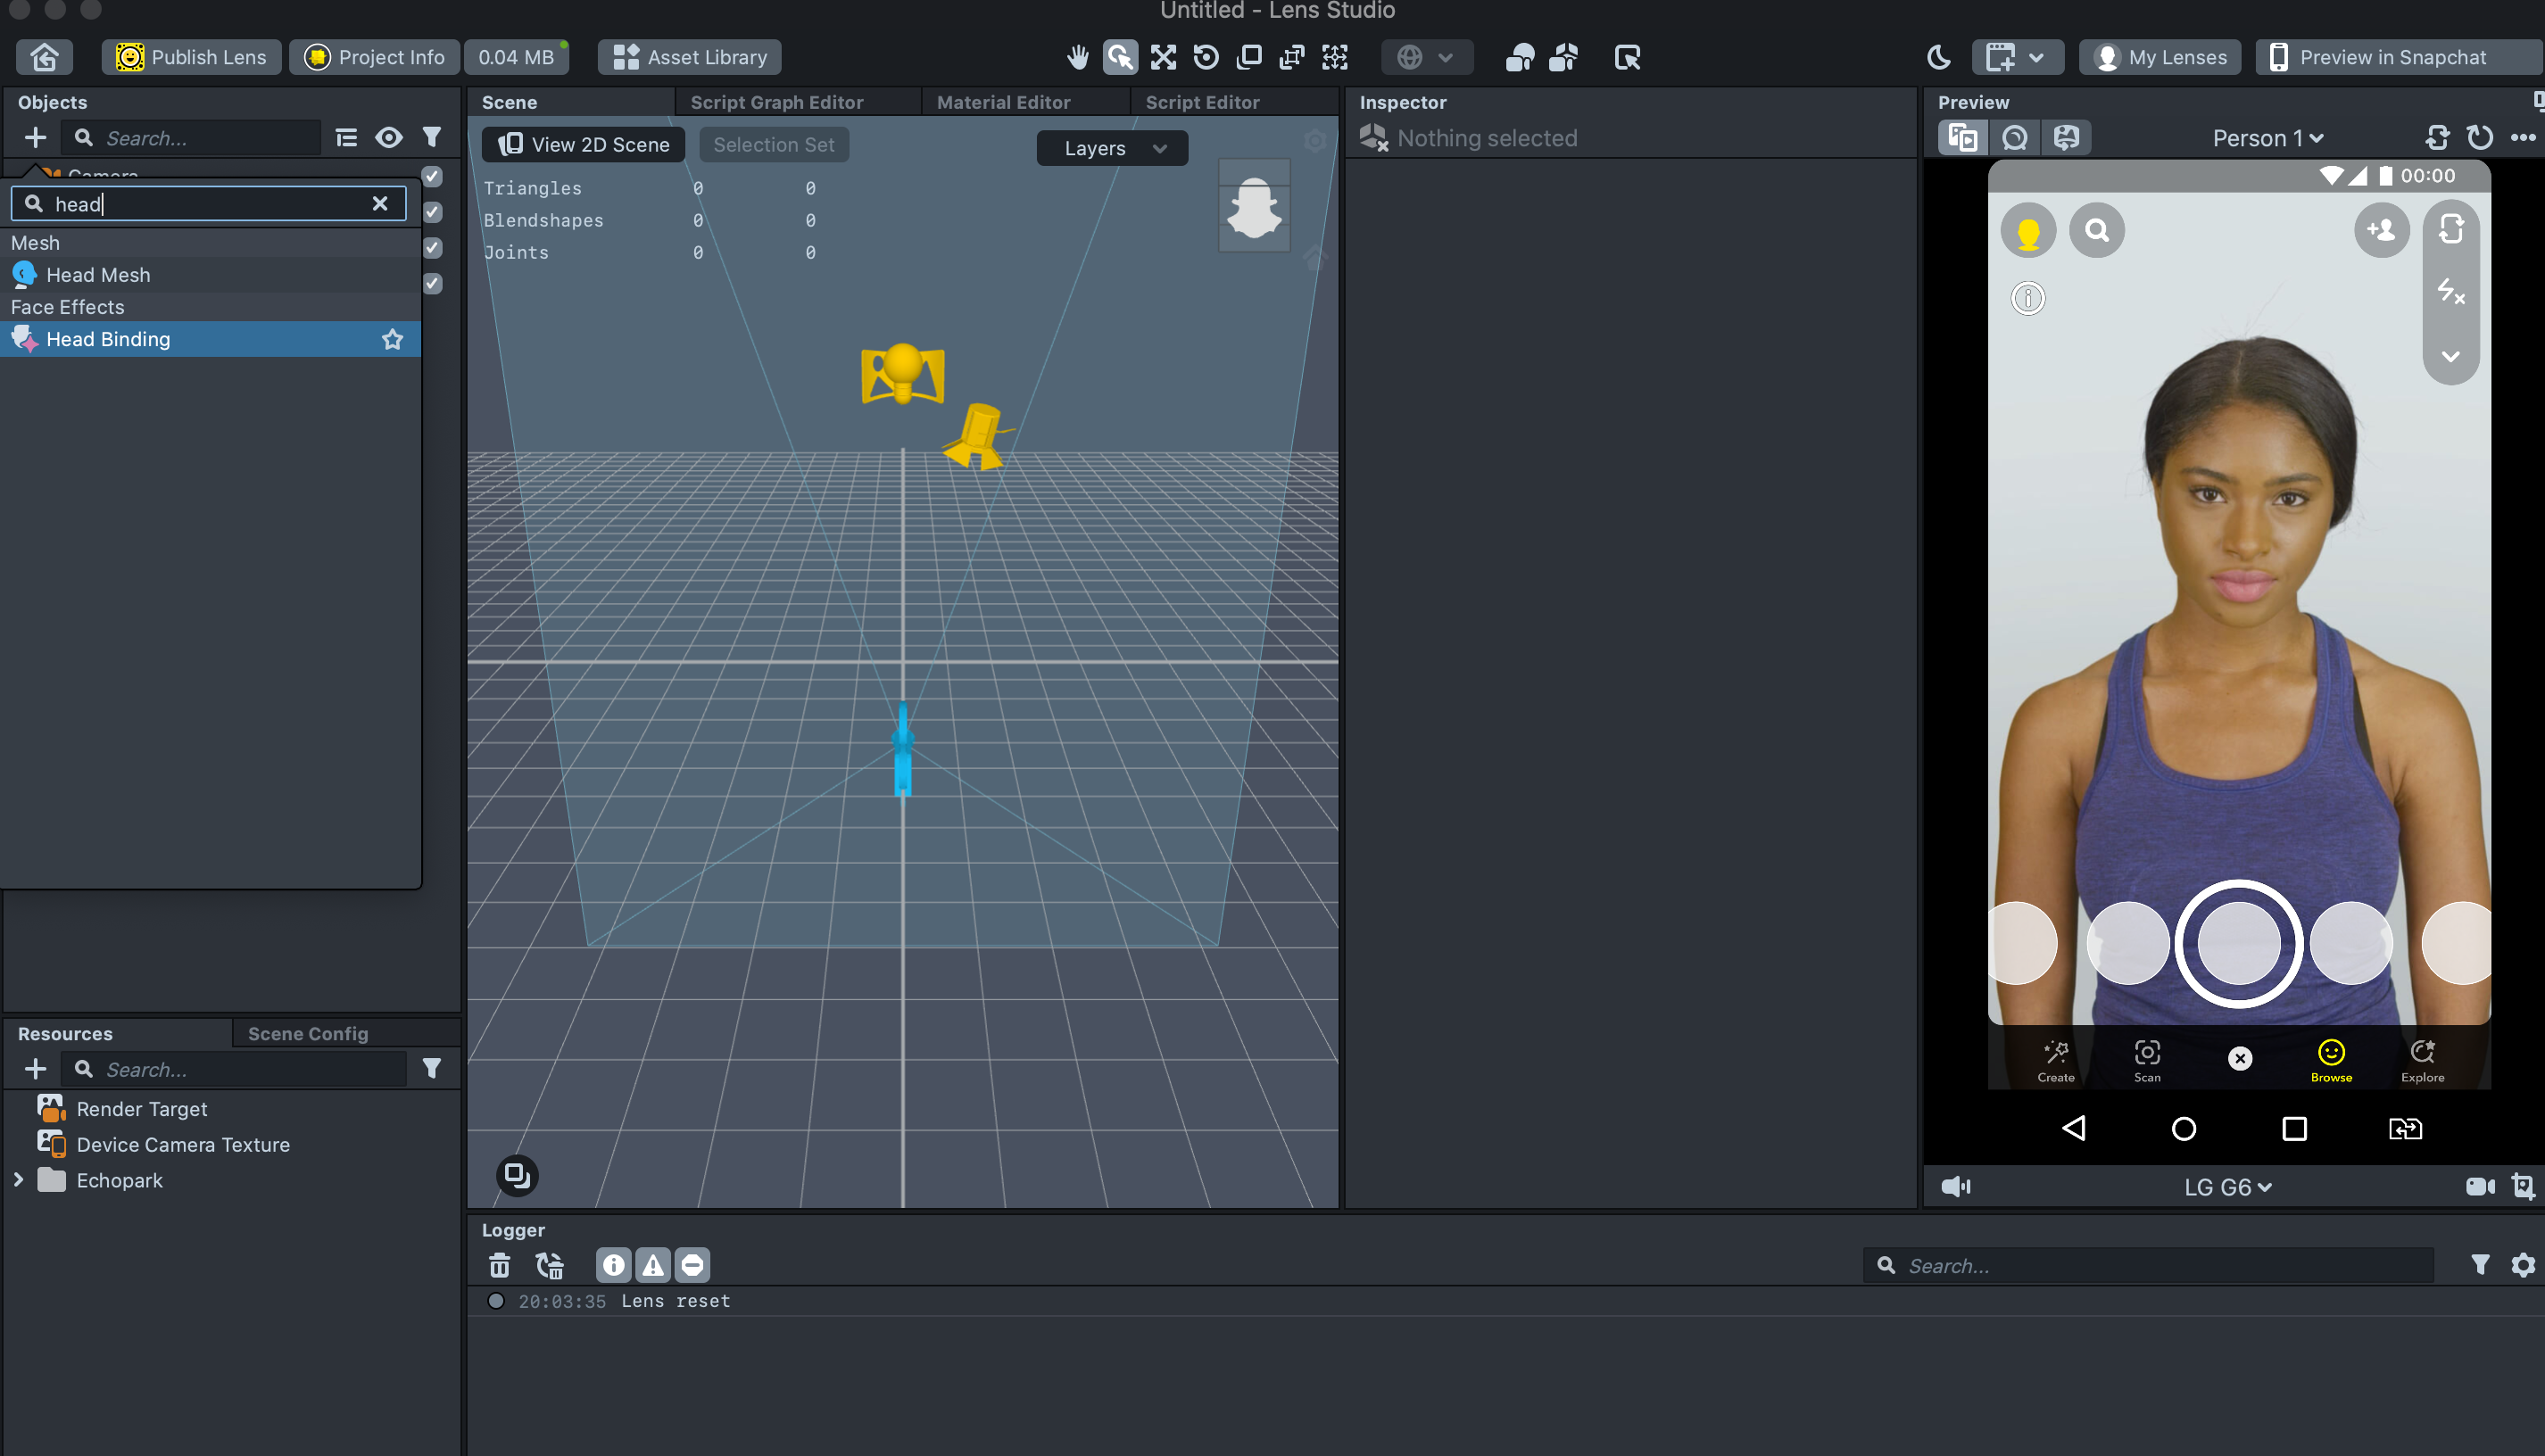The height and width of the screenshot is (1456, 2545).
Task: Select the Pan hand tool
Action: (1077, 57)
